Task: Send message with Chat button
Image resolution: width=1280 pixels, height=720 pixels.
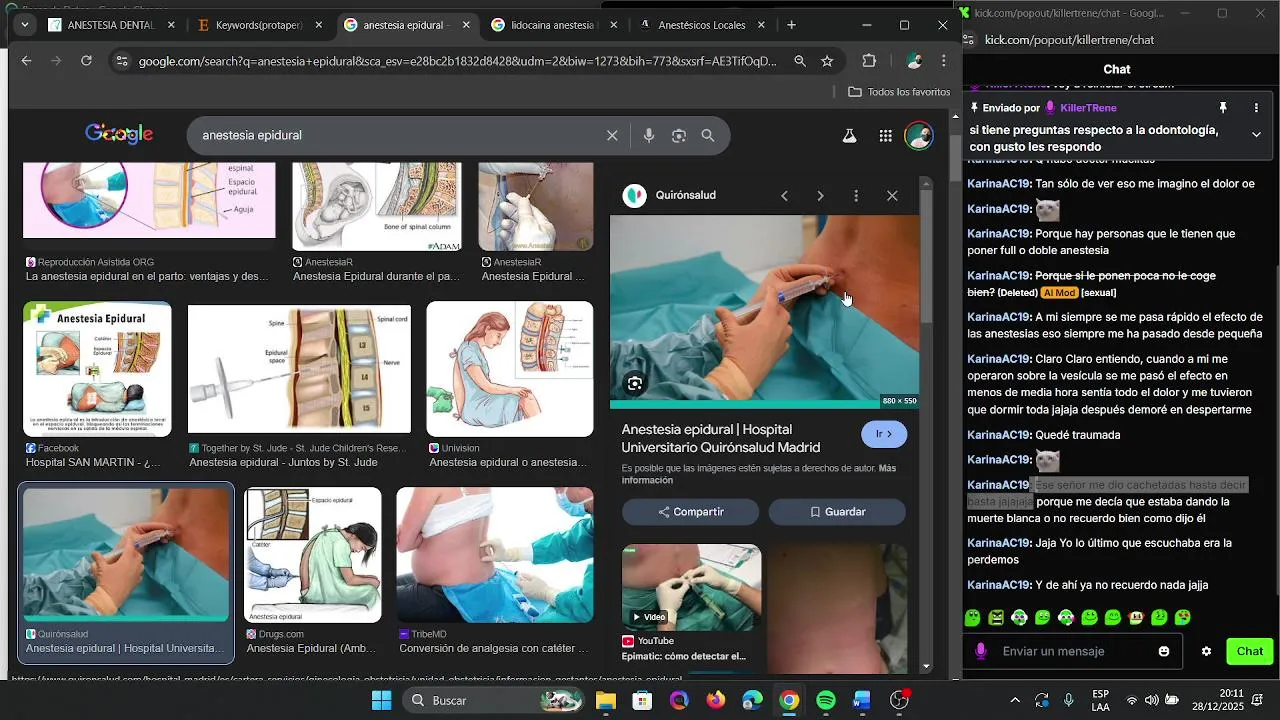Action: click(1250, 651)
